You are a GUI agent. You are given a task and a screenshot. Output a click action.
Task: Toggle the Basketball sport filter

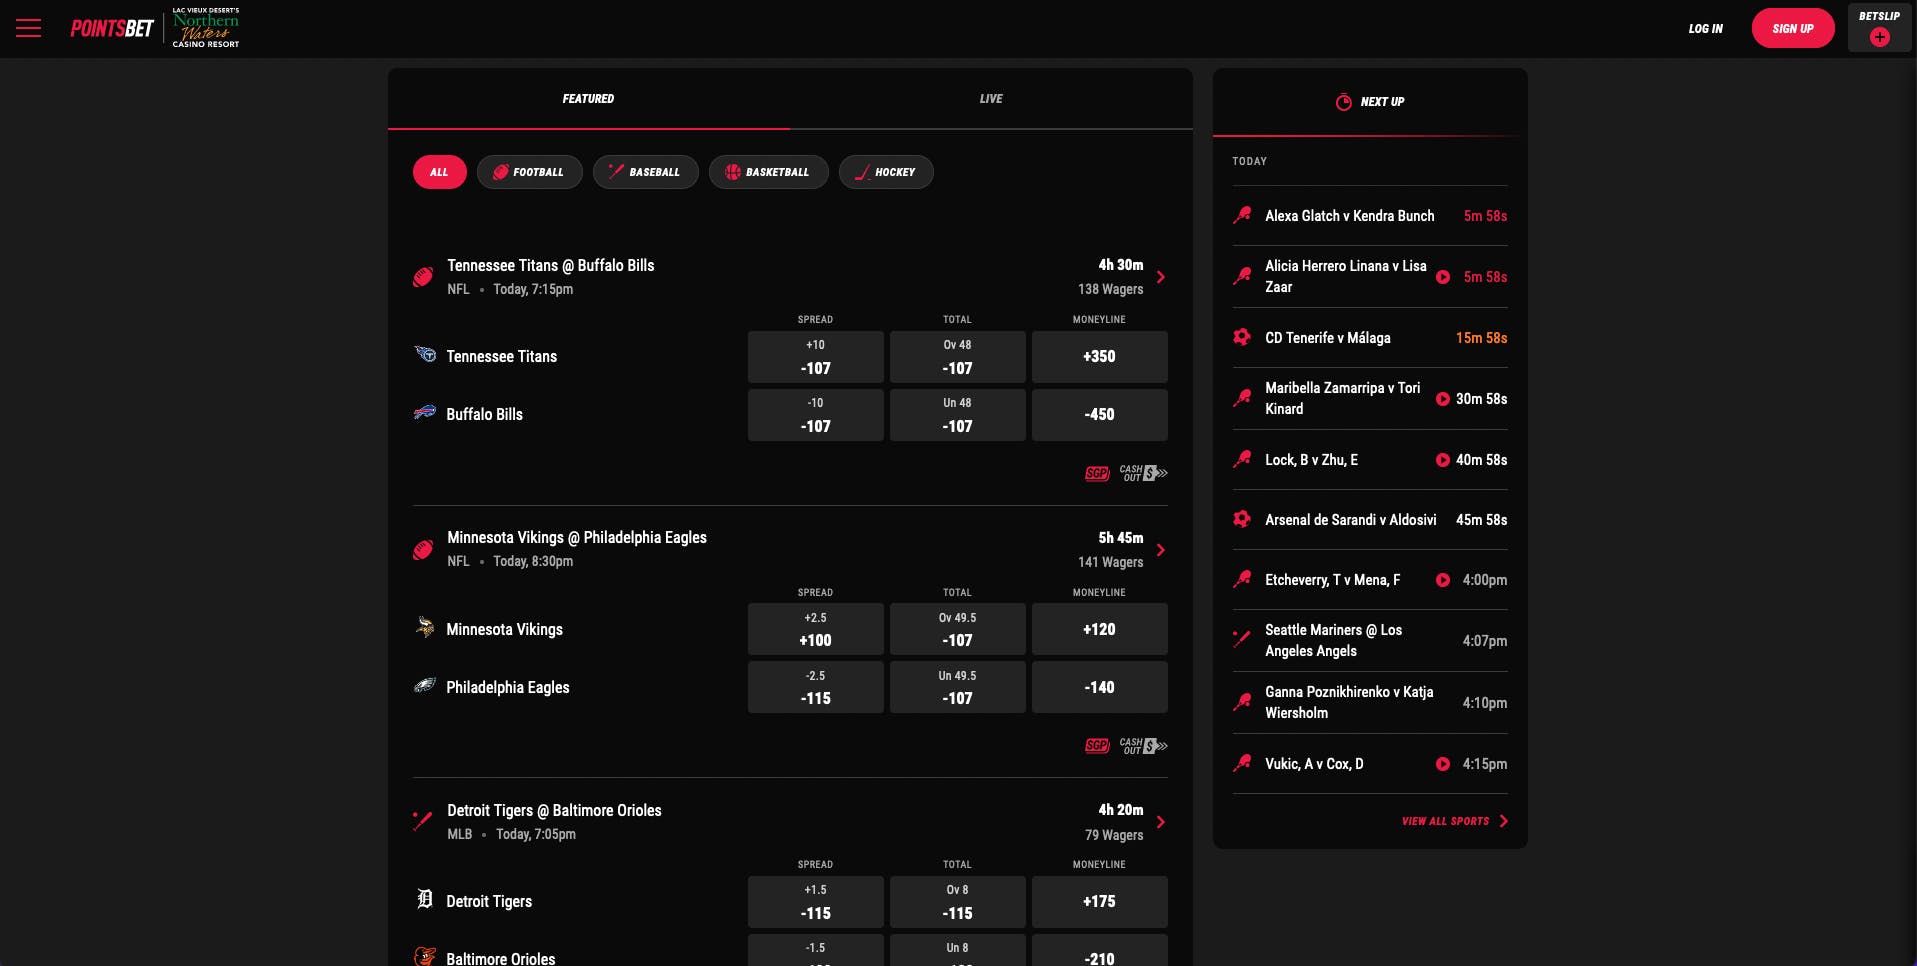[768, 172]
